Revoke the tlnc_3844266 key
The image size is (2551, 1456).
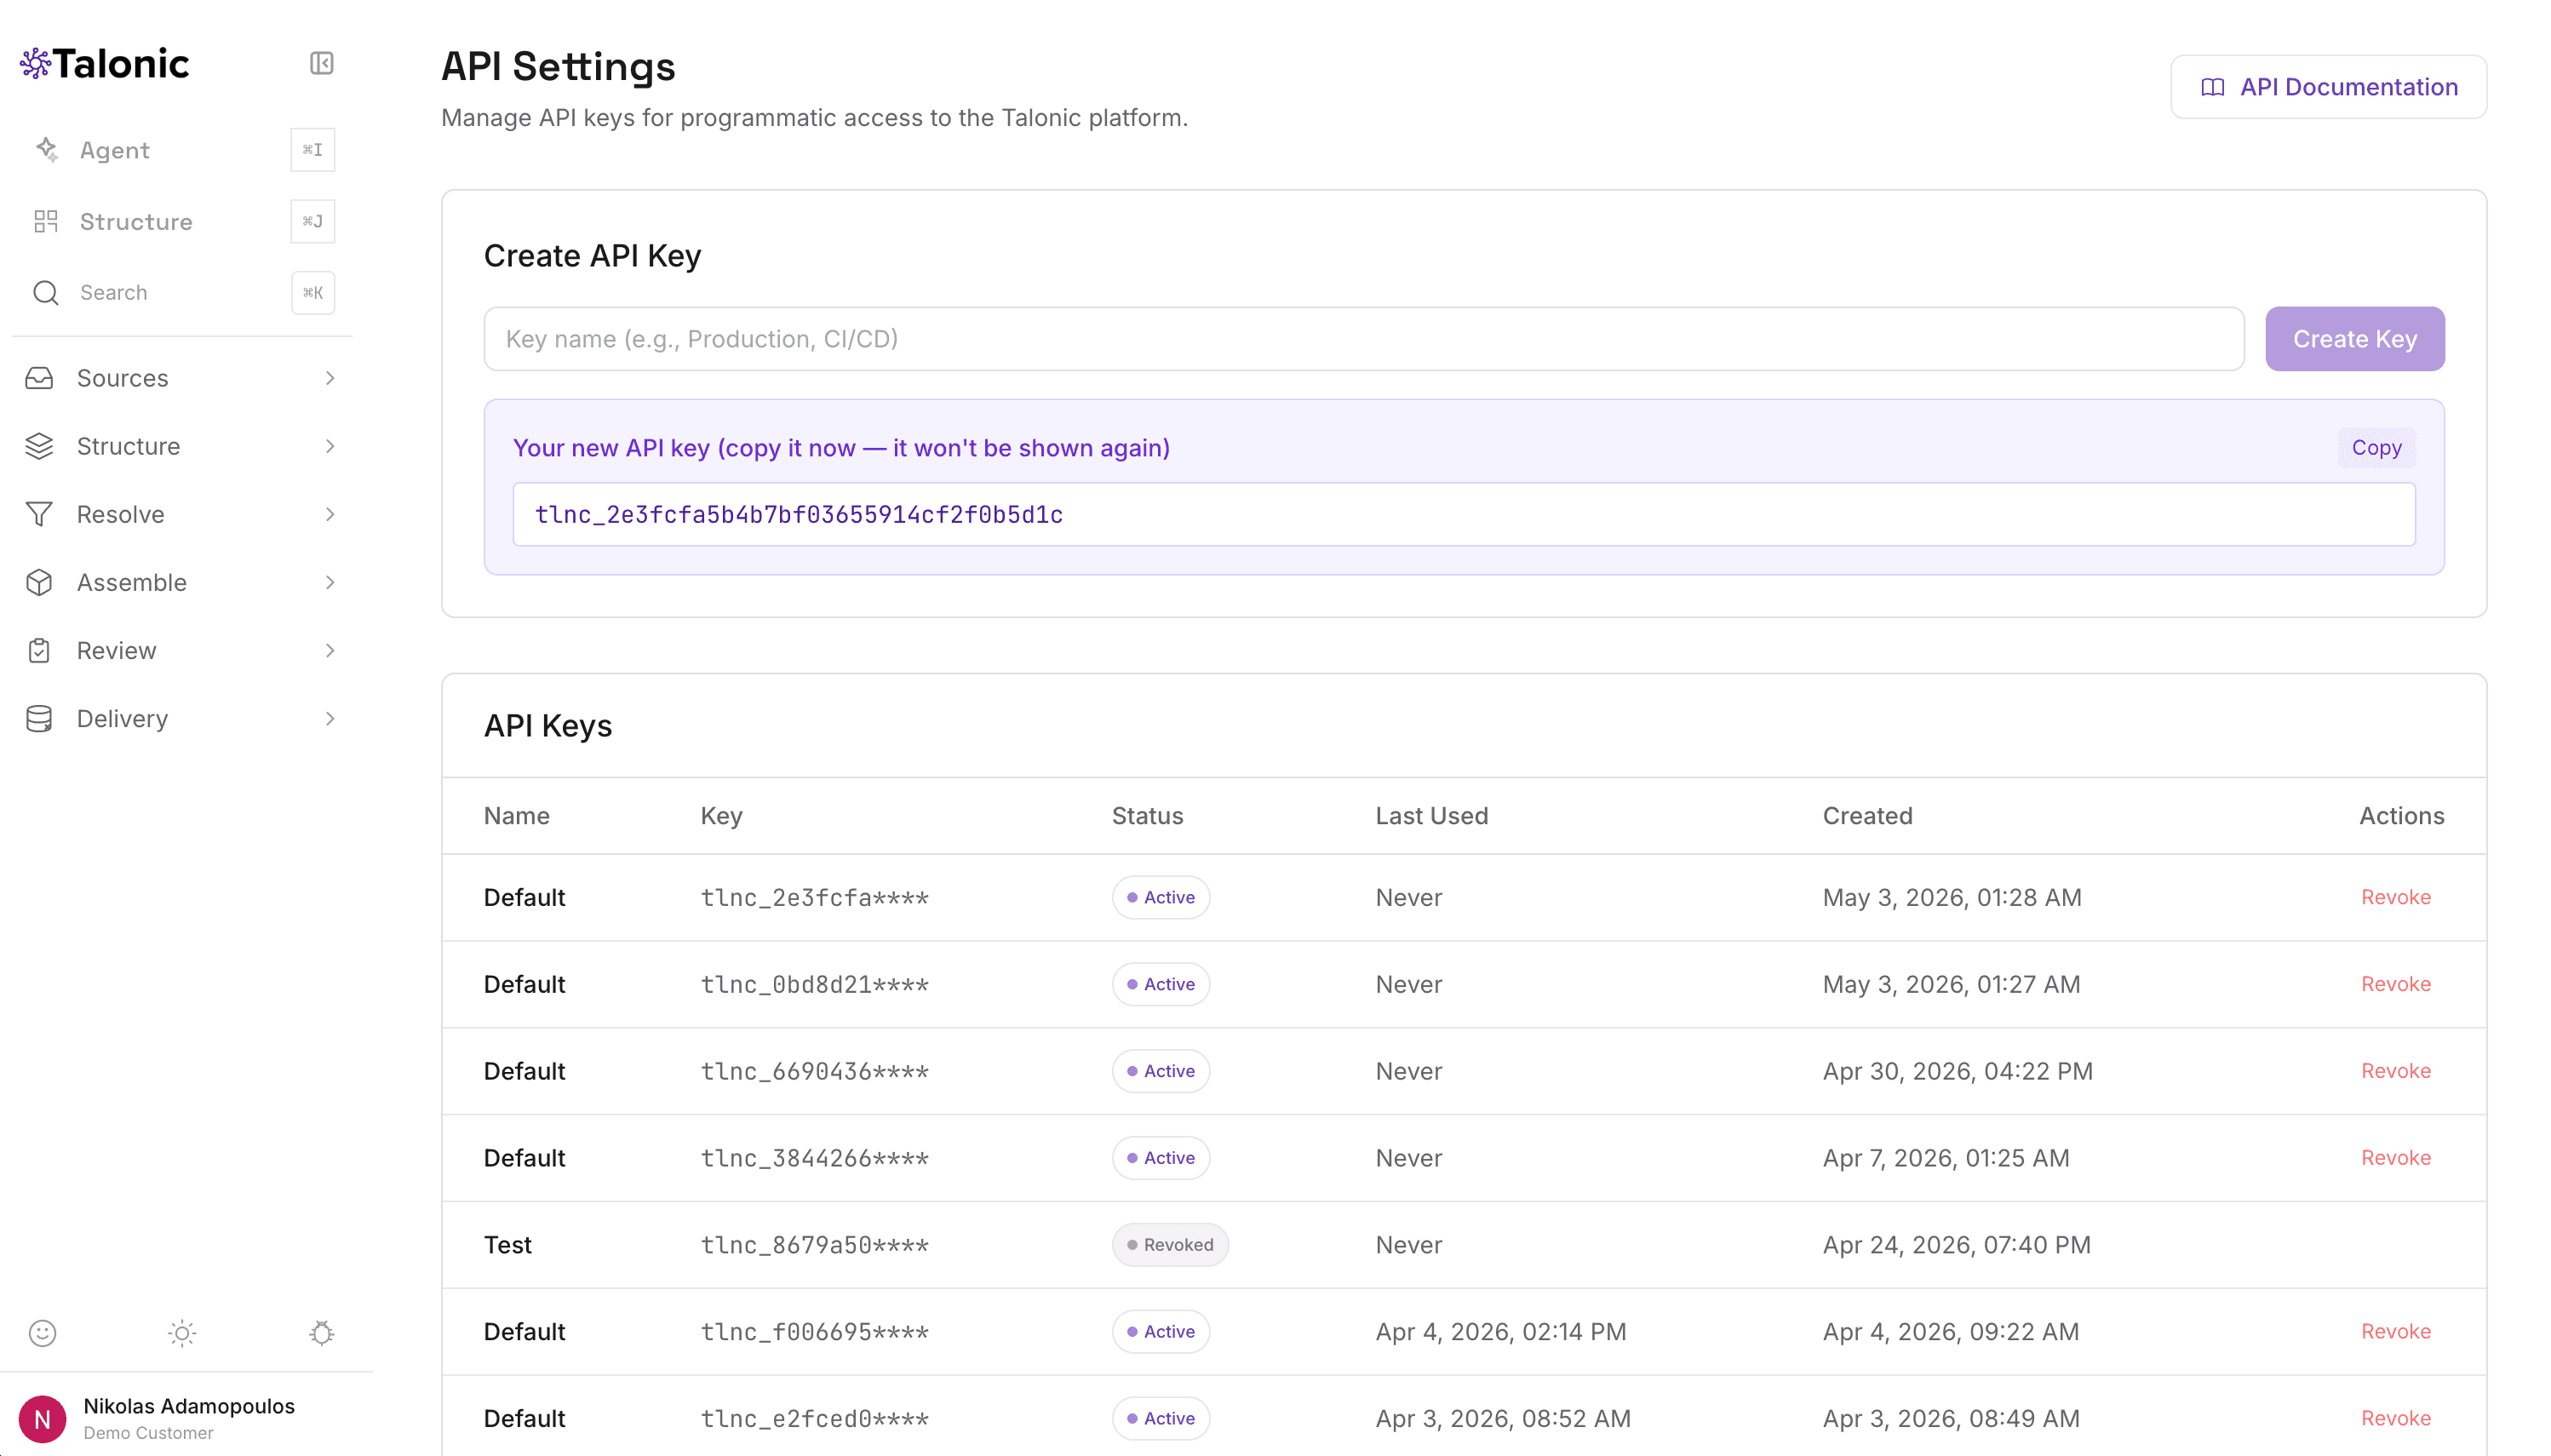tap(2395, 1158)
